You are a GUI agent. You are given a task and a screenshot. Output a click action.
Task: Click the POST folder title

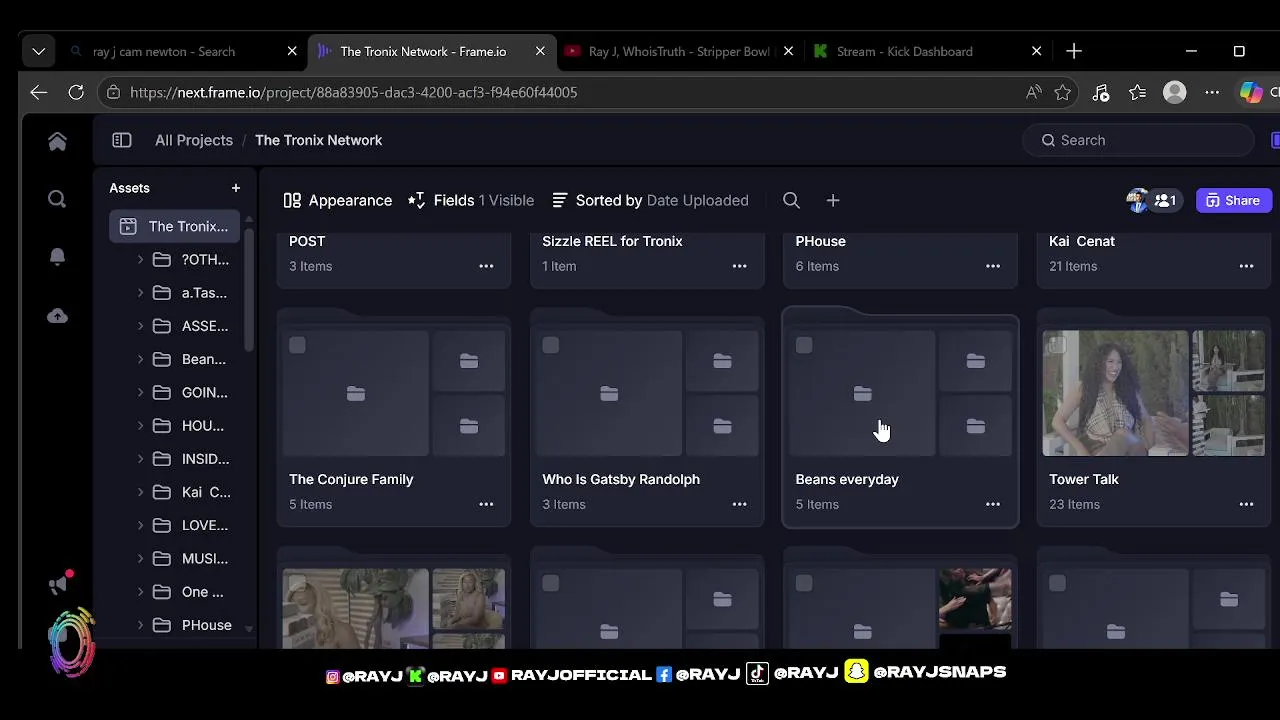(x=307, y=241)
